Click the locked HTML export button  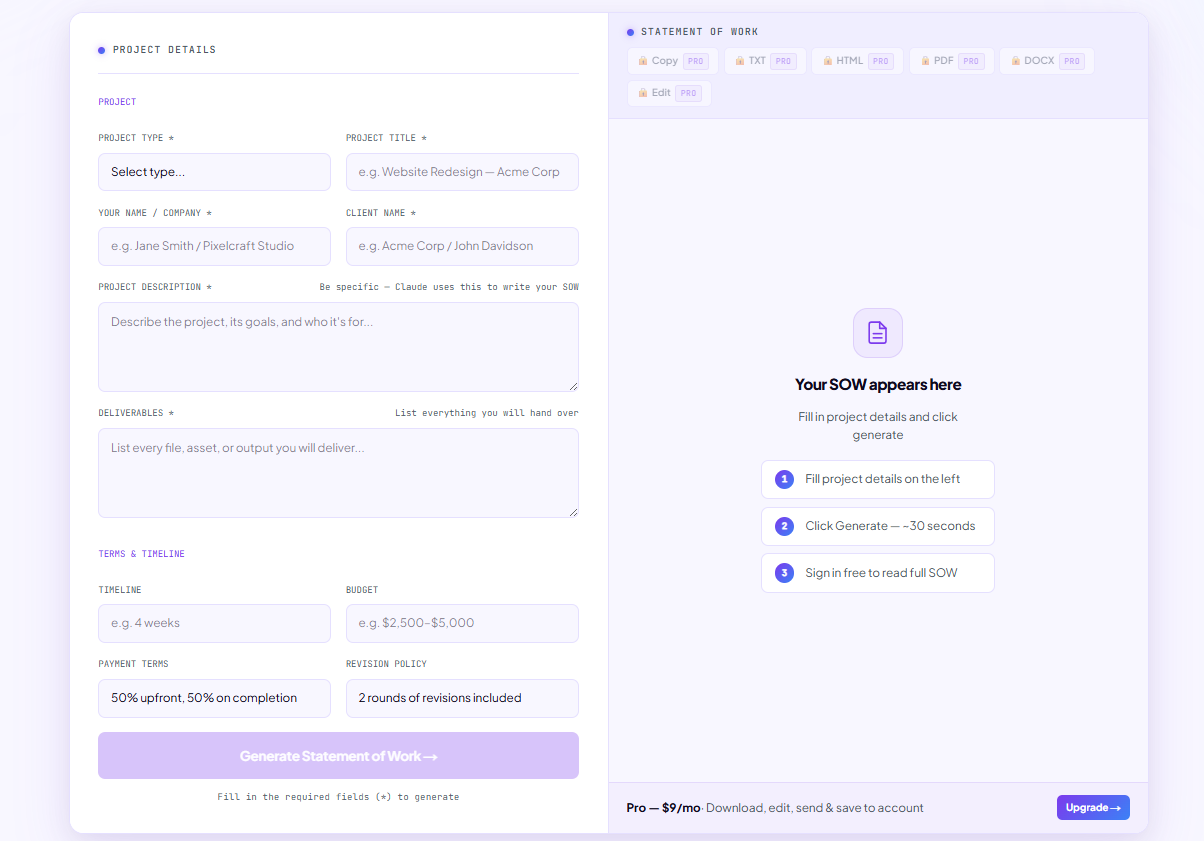(857, 61)
